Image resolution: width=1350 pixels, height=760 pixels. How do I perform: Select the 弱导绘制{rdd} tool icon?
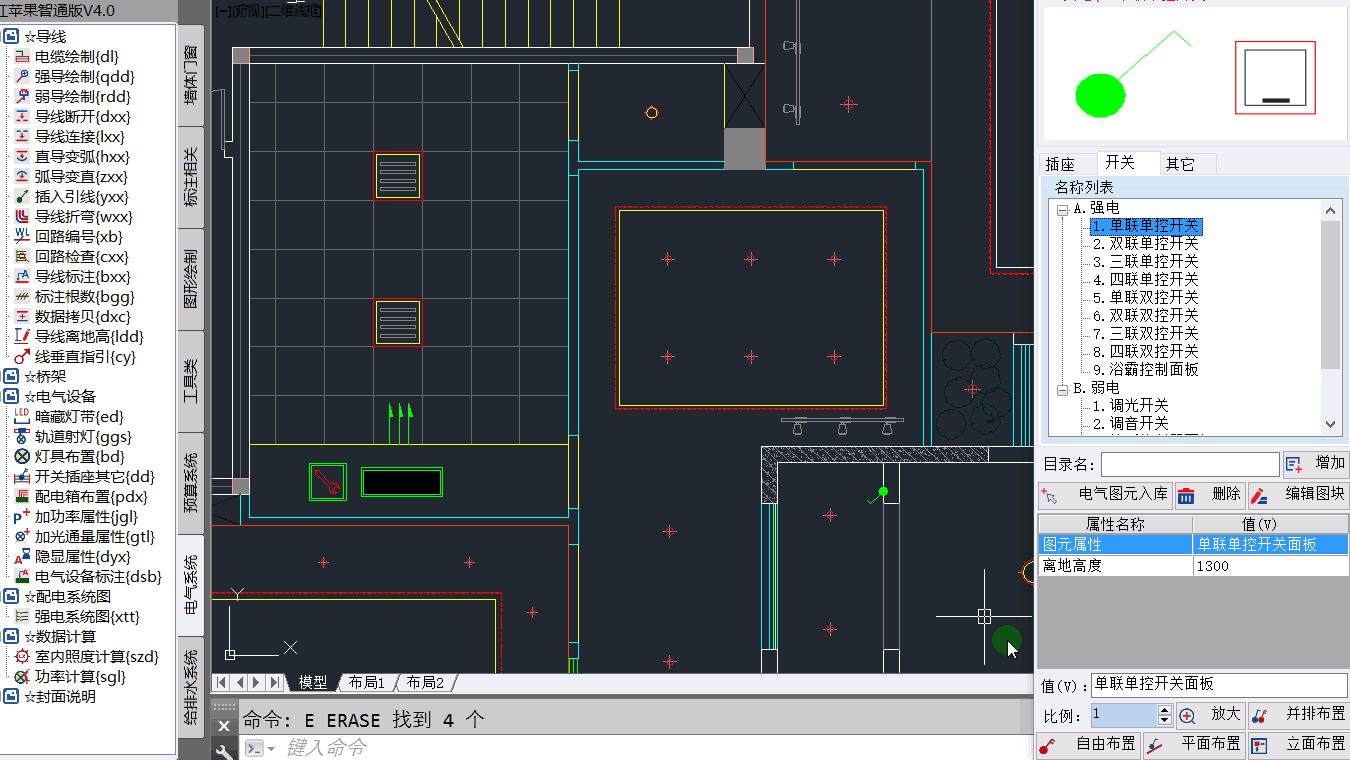(x=22, y=97)
